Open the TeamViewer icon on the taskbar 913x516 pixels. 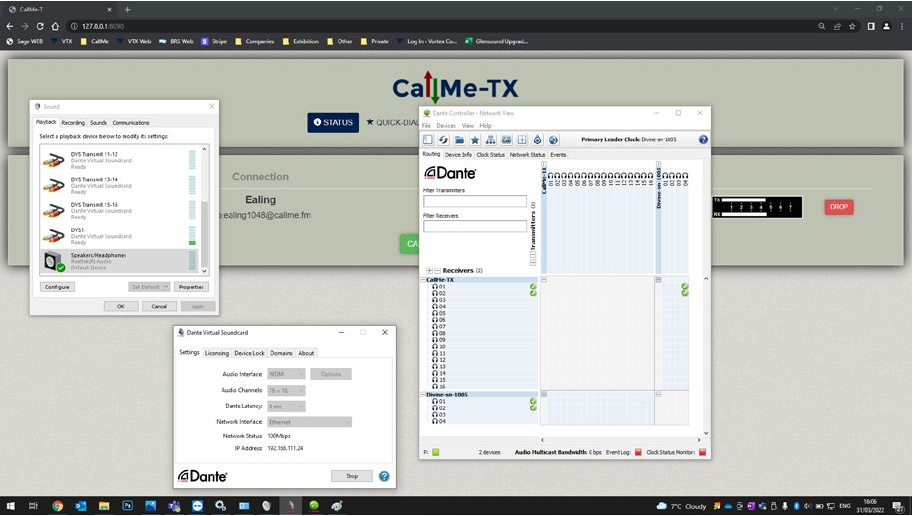pos(197,506)
